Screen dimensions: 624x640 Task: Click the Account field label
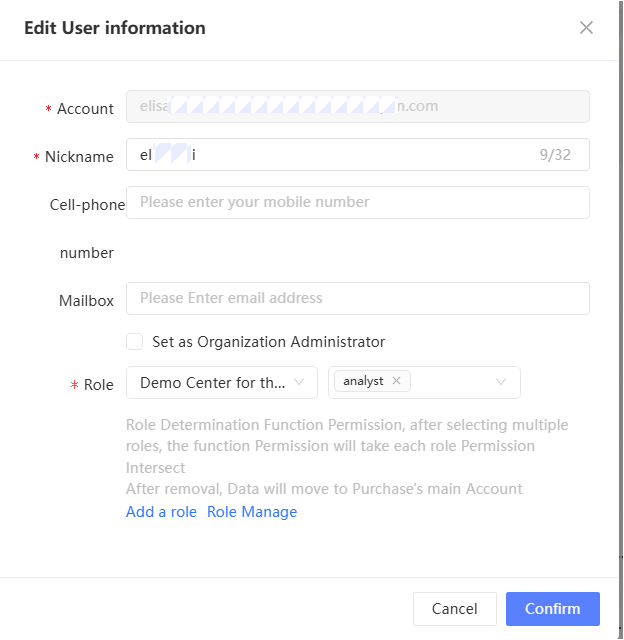(x=85, y=109)
